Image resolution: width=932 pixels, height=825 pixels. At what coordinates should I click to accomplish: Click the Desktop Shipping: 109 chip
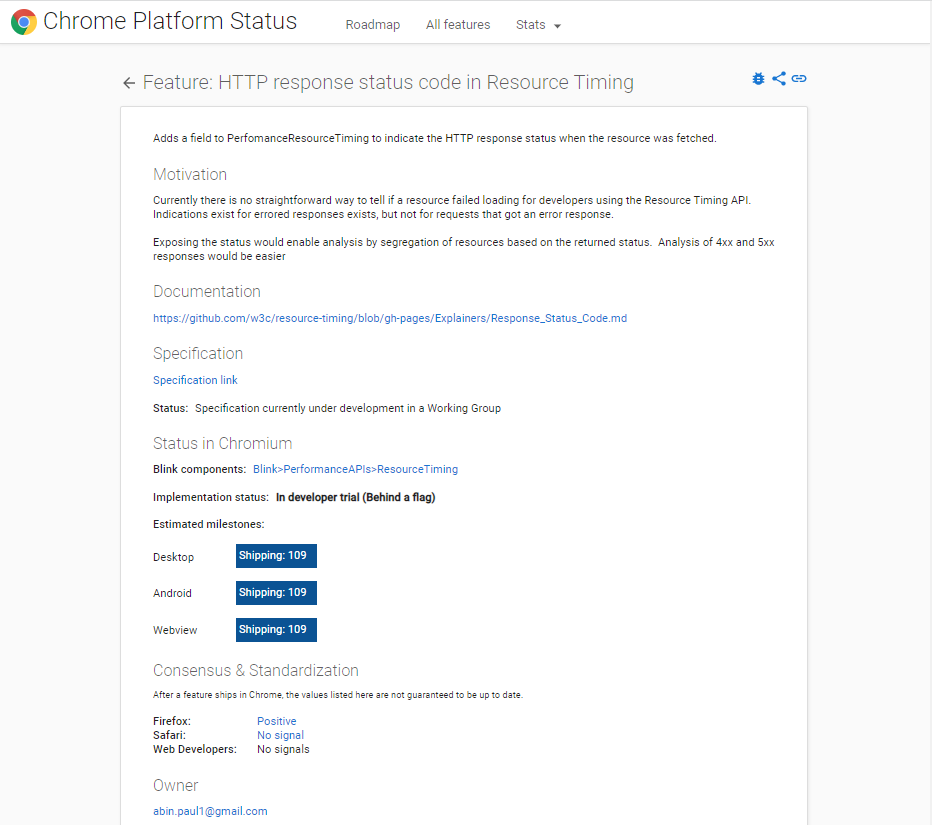coord(276,555)
